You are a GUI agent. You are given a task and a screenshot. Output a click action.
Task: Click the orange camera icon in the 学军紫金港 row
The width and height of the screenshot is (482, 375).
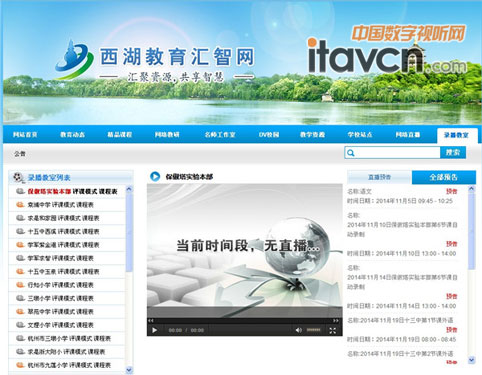point(20,245)
